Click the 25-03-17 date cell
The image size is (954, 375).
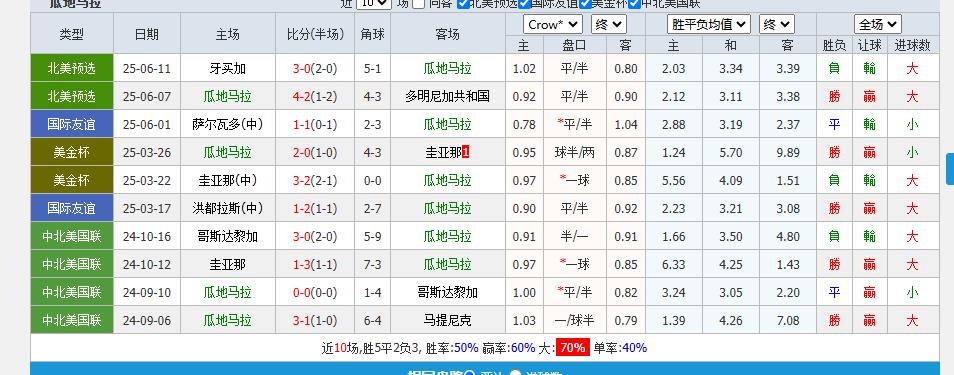147,208
